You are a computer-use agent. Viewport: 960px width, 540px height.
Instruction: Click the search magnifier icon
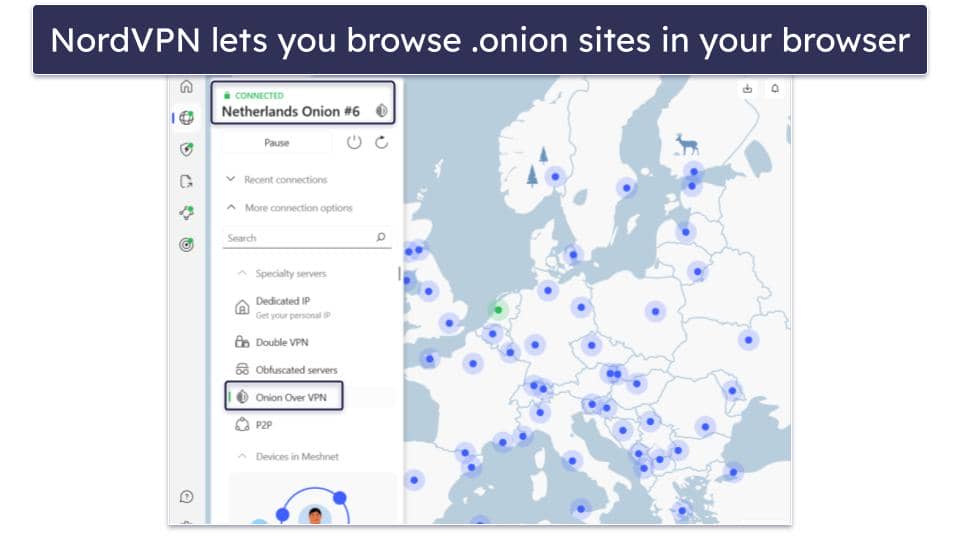[381, 237]
